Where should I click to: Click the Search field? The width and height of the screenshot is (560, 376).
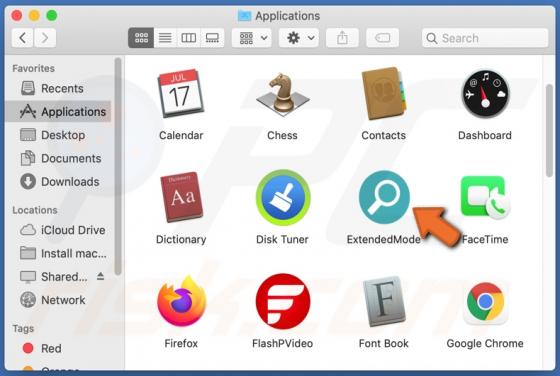[485, 38]
